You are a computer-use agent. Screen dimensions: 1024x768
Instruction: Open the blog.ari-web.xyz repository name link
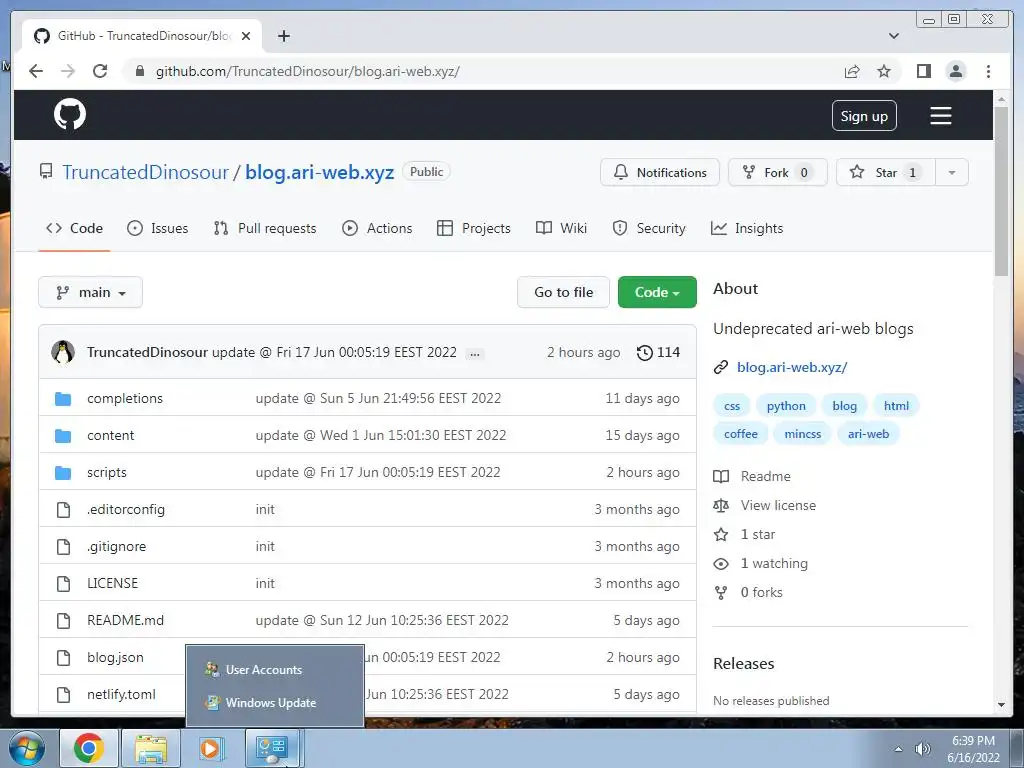pos(319,172)
